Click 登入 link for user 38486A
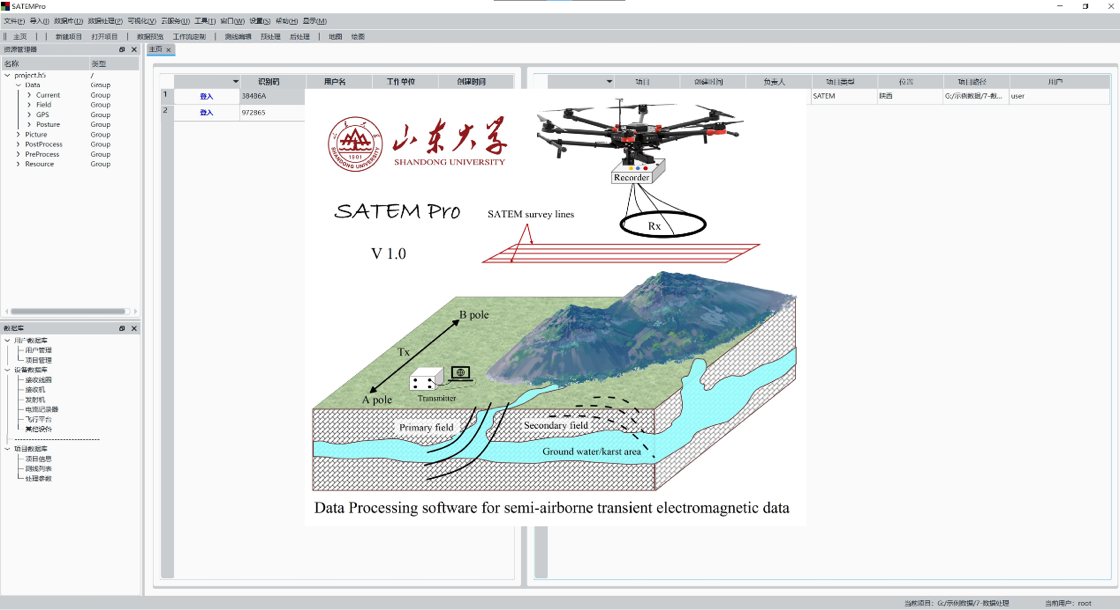Screen dimensions: 1120x610 (x=206, y=97)
